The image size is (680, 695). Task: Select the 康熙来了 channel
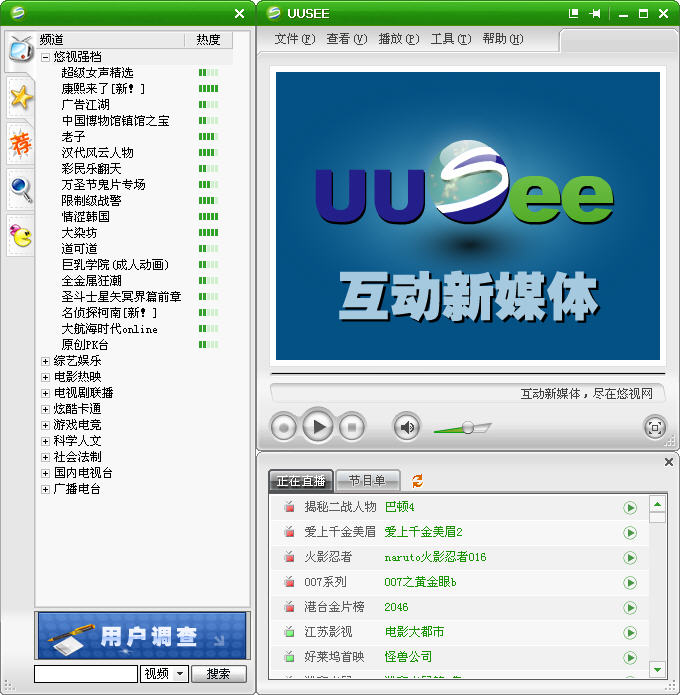(103, 89)
